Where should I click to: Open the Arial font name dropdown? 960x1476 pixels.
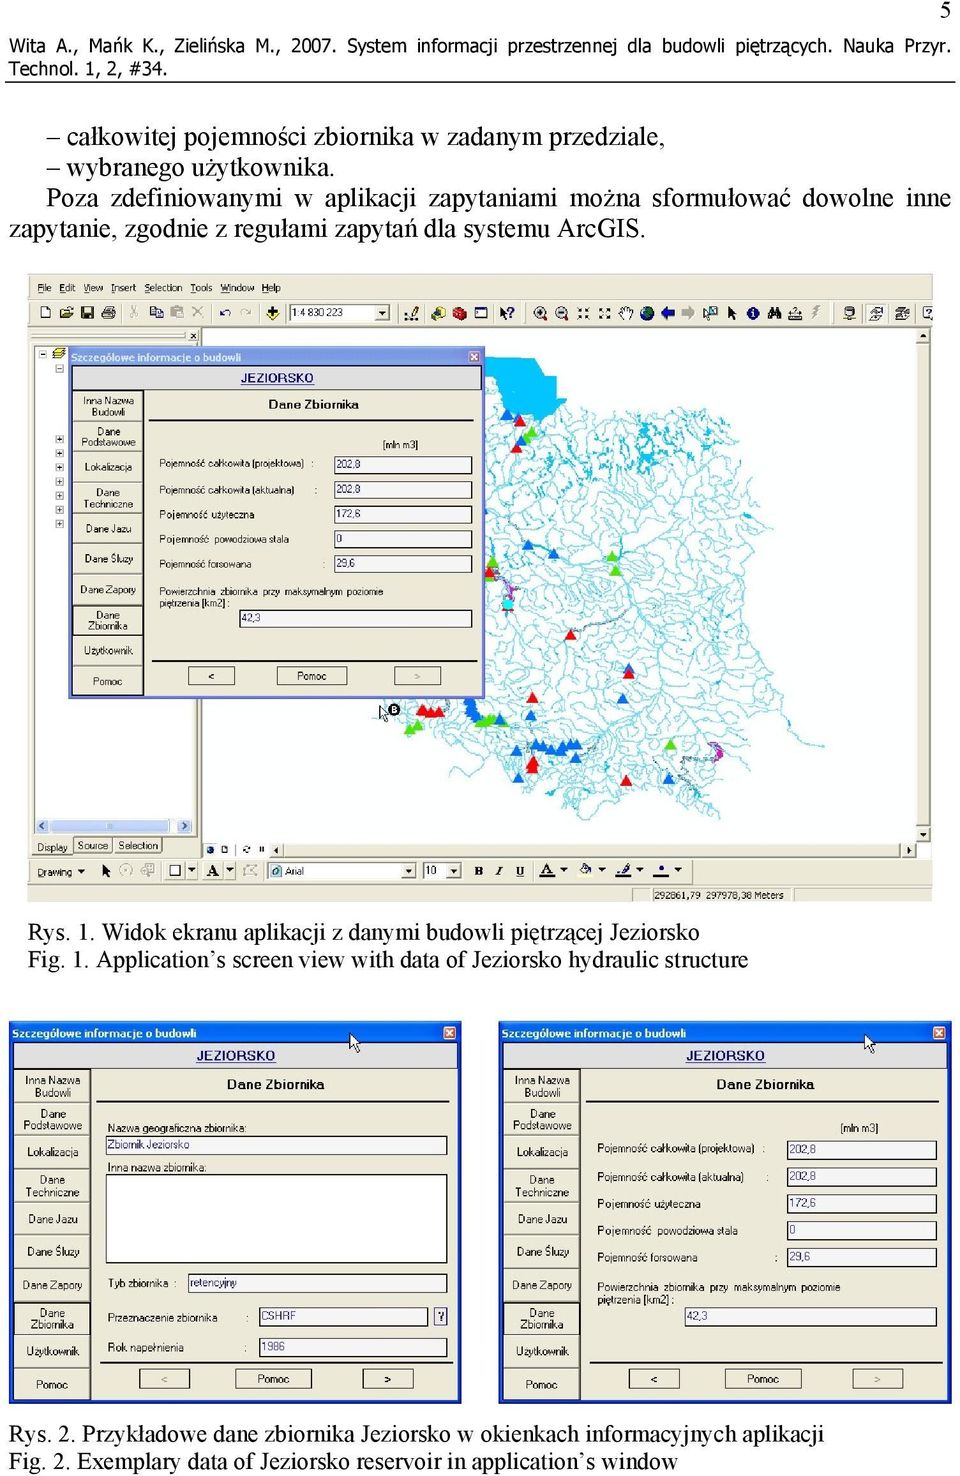click(x=408, y=871)
